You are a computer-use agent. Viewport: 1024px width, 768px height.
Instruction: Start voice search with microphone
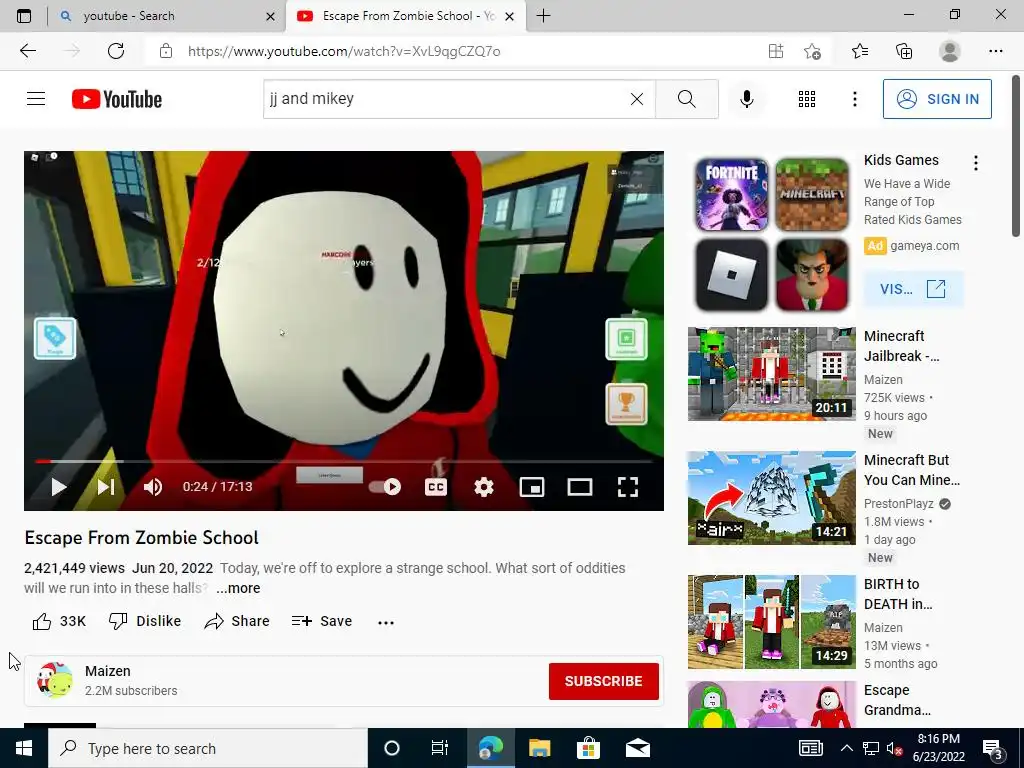coord(747,99)
